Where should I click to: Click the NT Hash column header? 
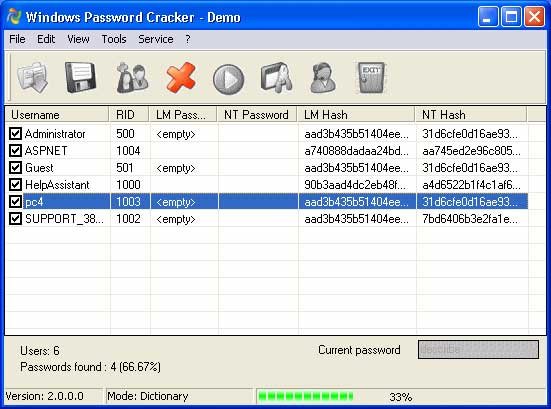click(x=471, y=115)
